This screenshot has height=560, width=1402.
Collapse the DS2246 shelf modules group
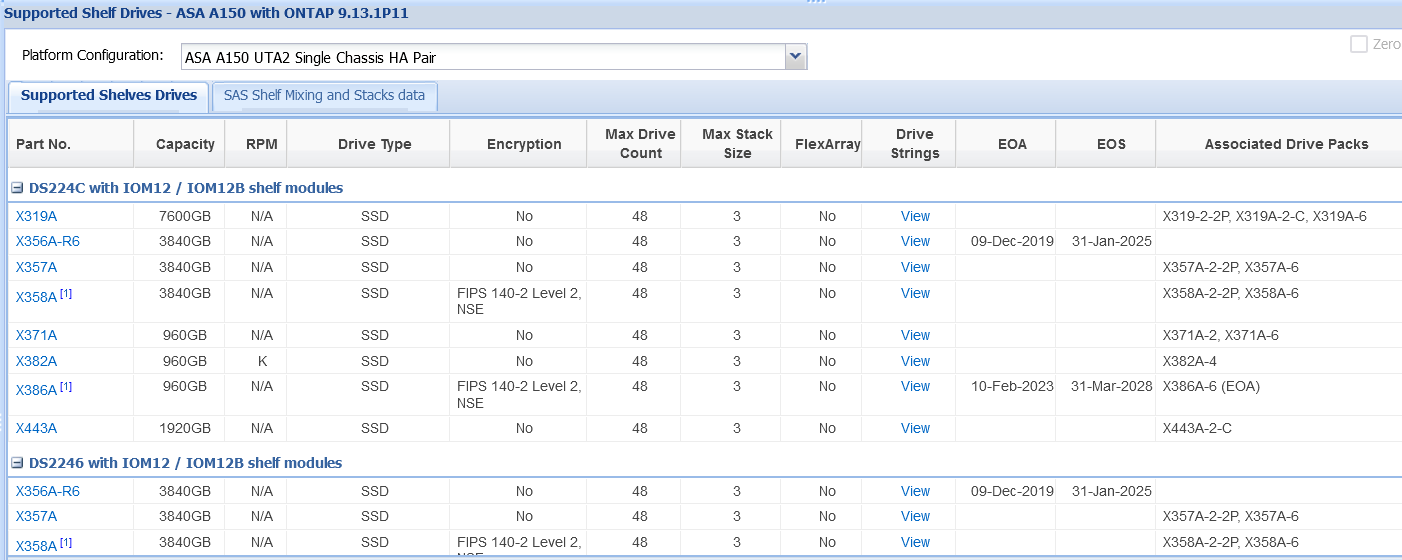click(x=18, y=463)
